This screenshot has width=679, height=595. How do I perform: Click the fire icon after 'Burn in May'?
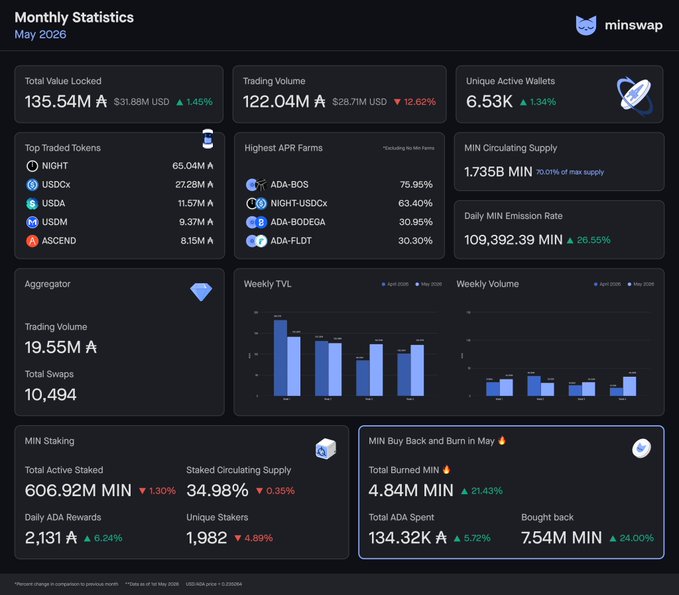[x=502, y=440]
